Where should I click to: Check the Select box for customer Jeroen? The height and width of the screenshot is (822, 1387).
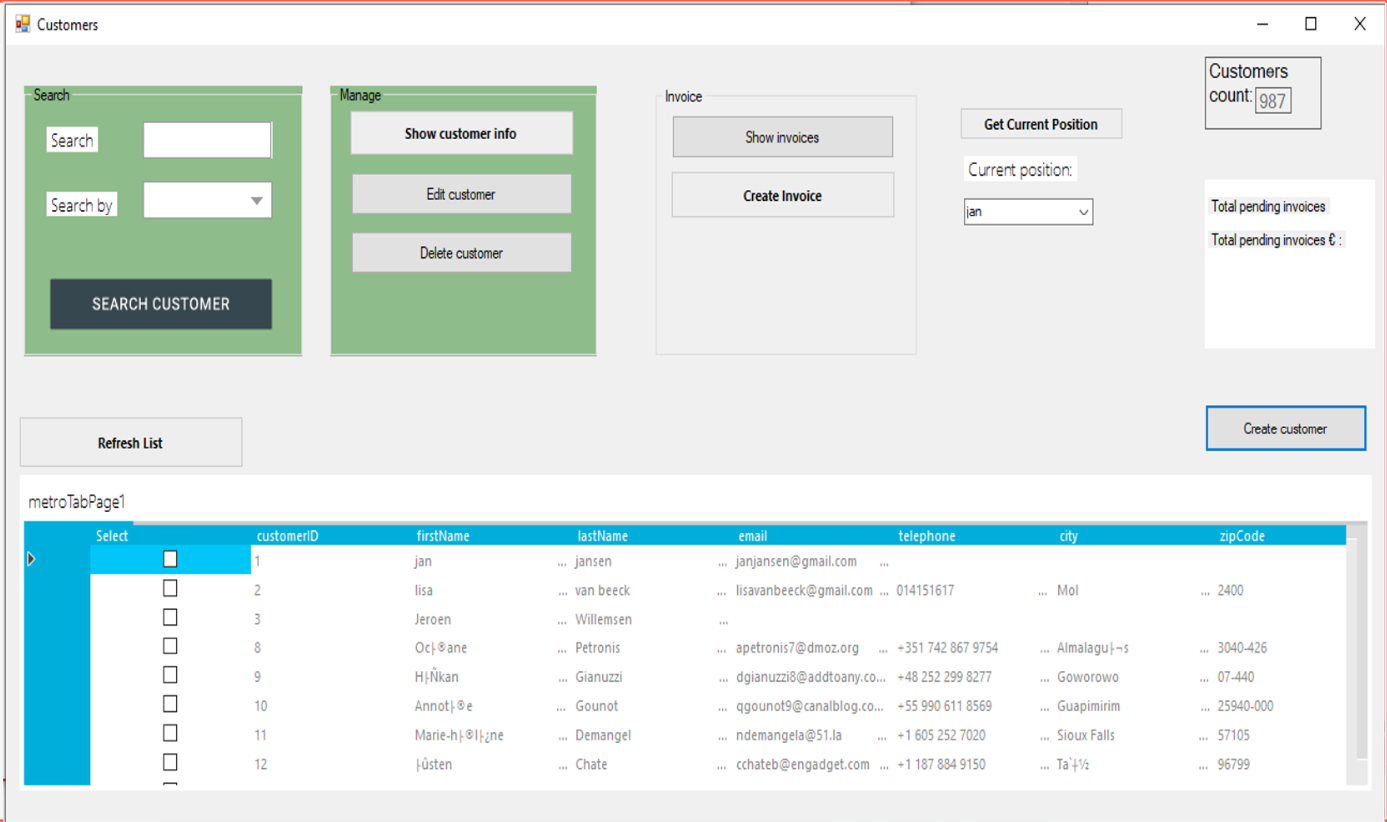pyautogui.click(x=170, y=618)
